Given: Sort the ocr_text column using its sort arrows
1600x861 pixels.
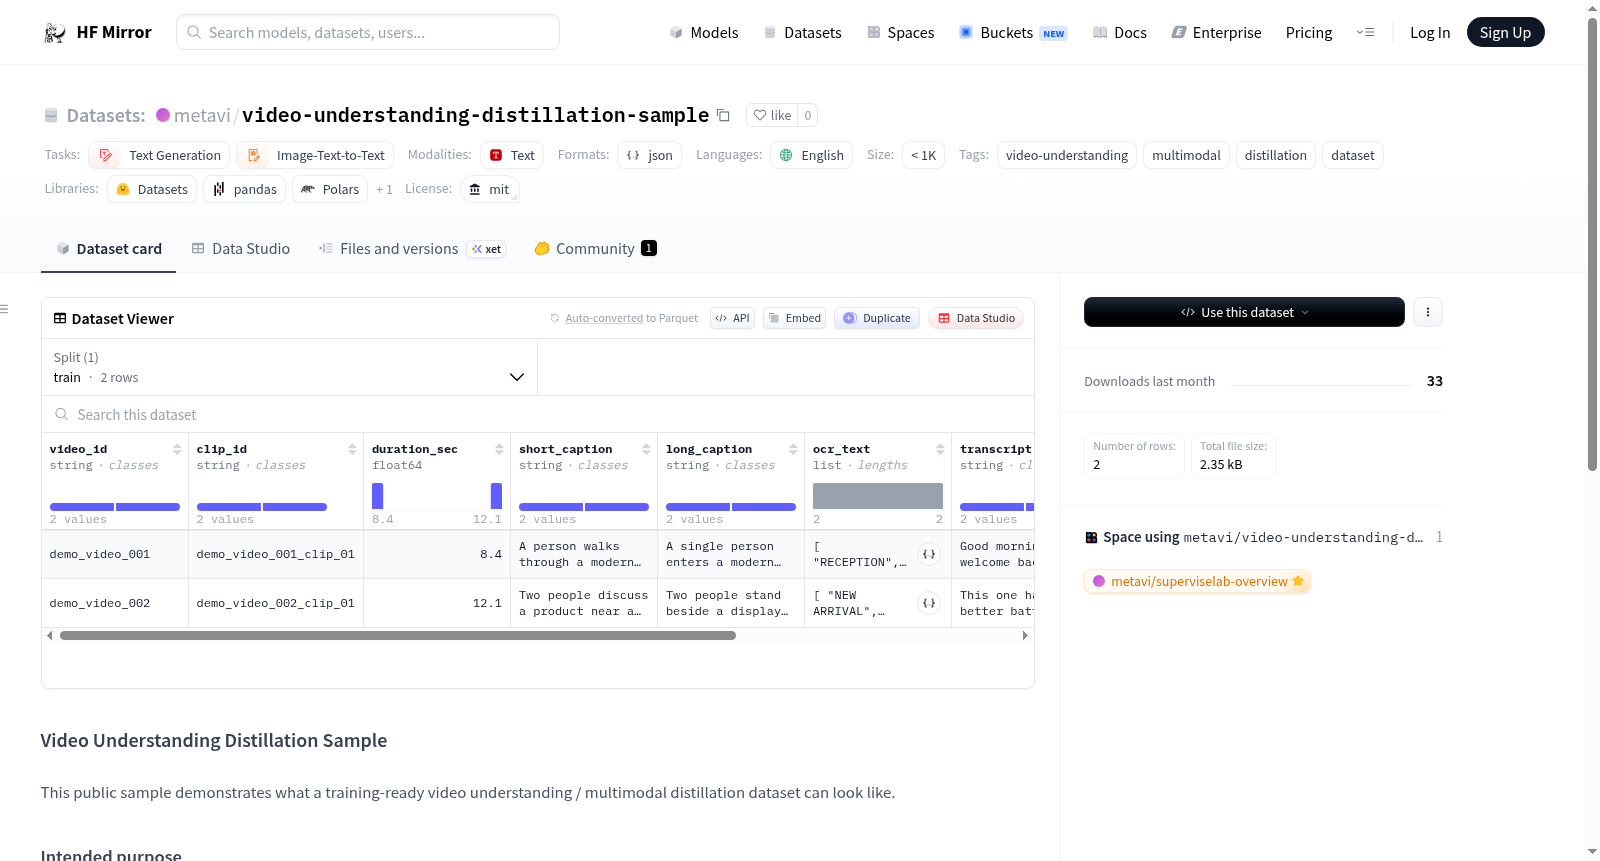Looking at the screenshot, I should coord(940,449).
